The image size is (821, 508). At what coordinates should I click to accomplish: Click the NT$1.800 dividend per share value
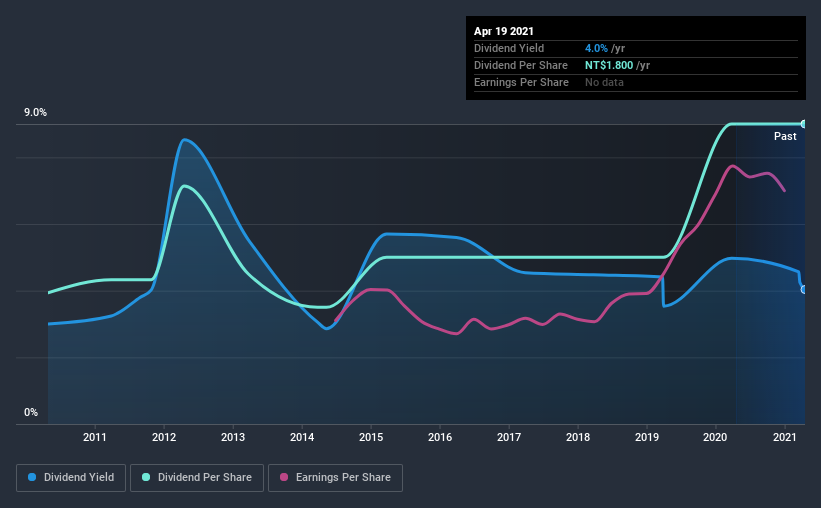[609, 65]
